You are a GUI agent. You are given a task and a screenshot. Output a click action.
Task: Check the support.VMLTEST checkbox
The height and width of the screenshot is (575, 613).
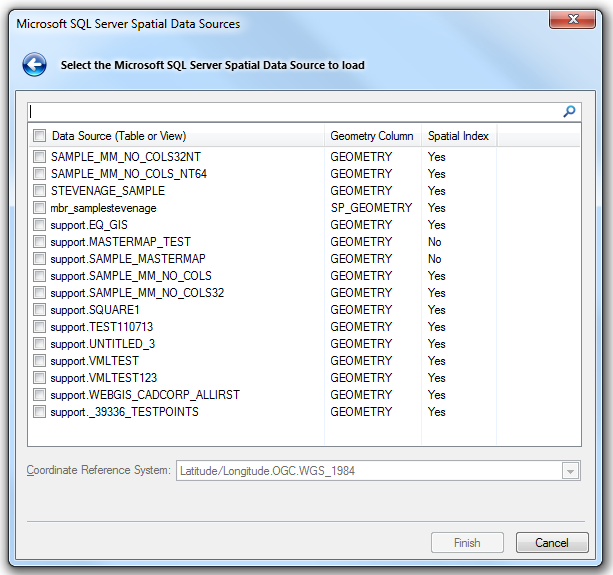39,361
